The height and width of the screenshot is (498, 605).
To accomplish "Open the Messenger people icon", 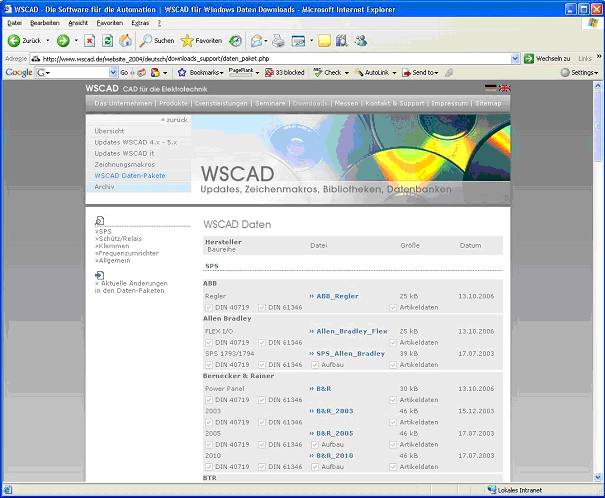I will coord(361,41).
